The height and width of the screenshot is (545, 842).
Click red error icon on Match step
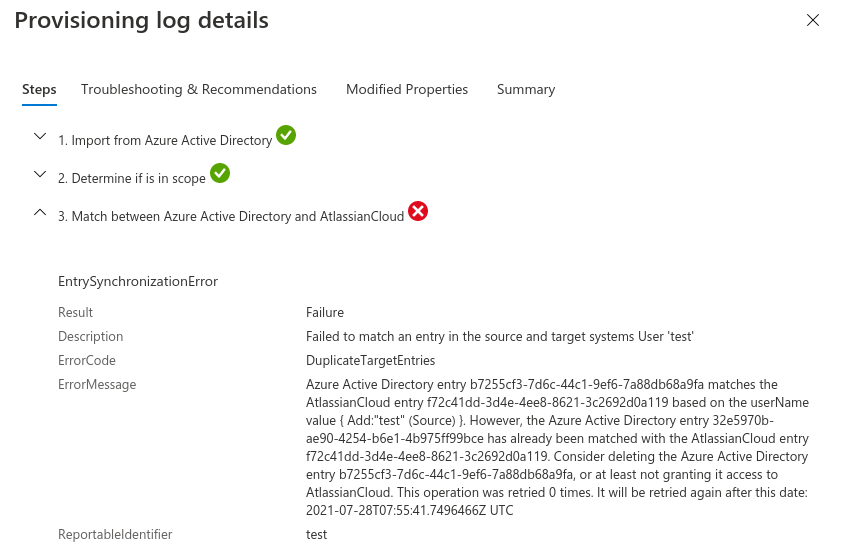(x=418, y=211)
